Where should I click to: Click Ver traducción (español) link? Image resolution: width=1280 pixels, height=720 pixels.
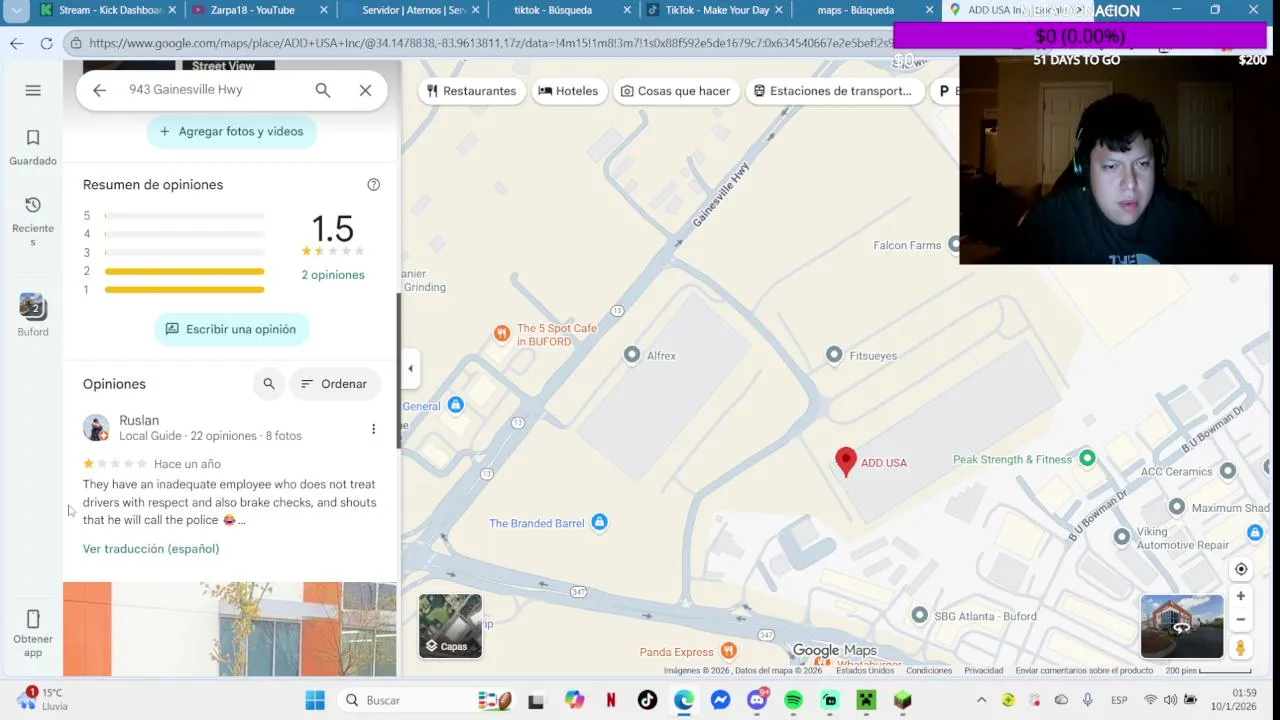151,549
